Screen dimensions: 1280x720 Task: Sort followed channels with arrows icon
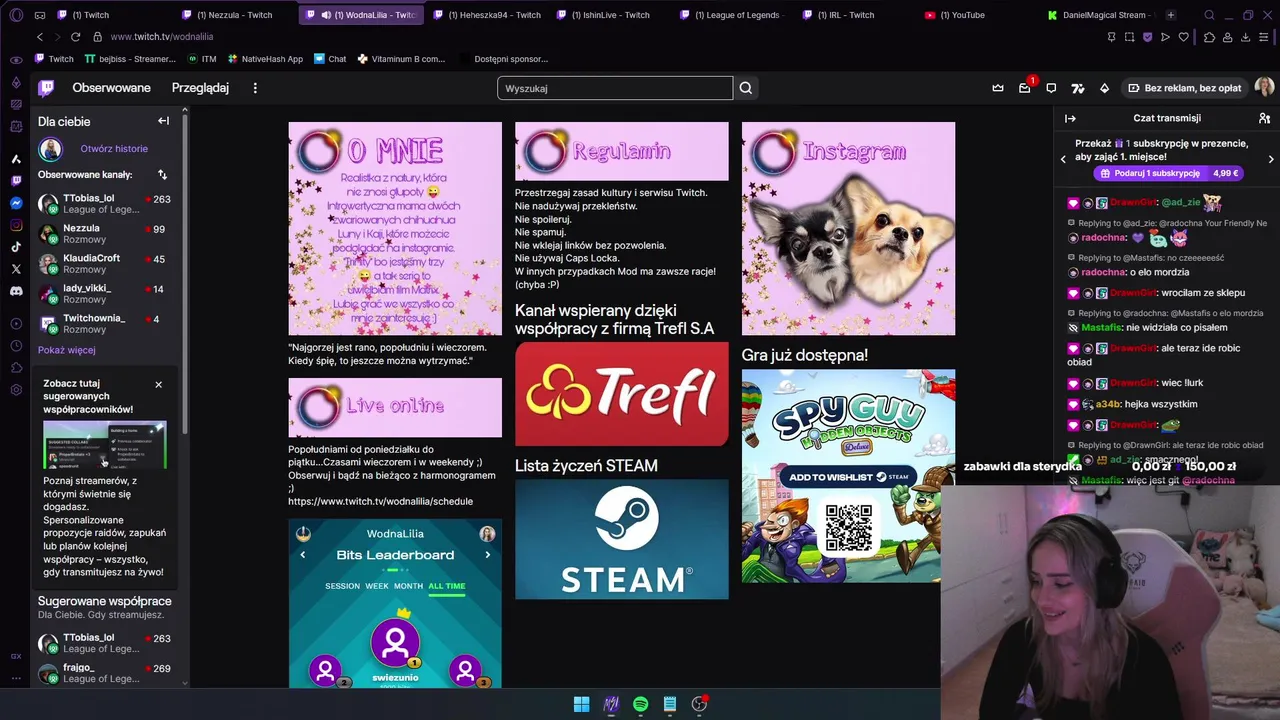(x=162, y=174)
